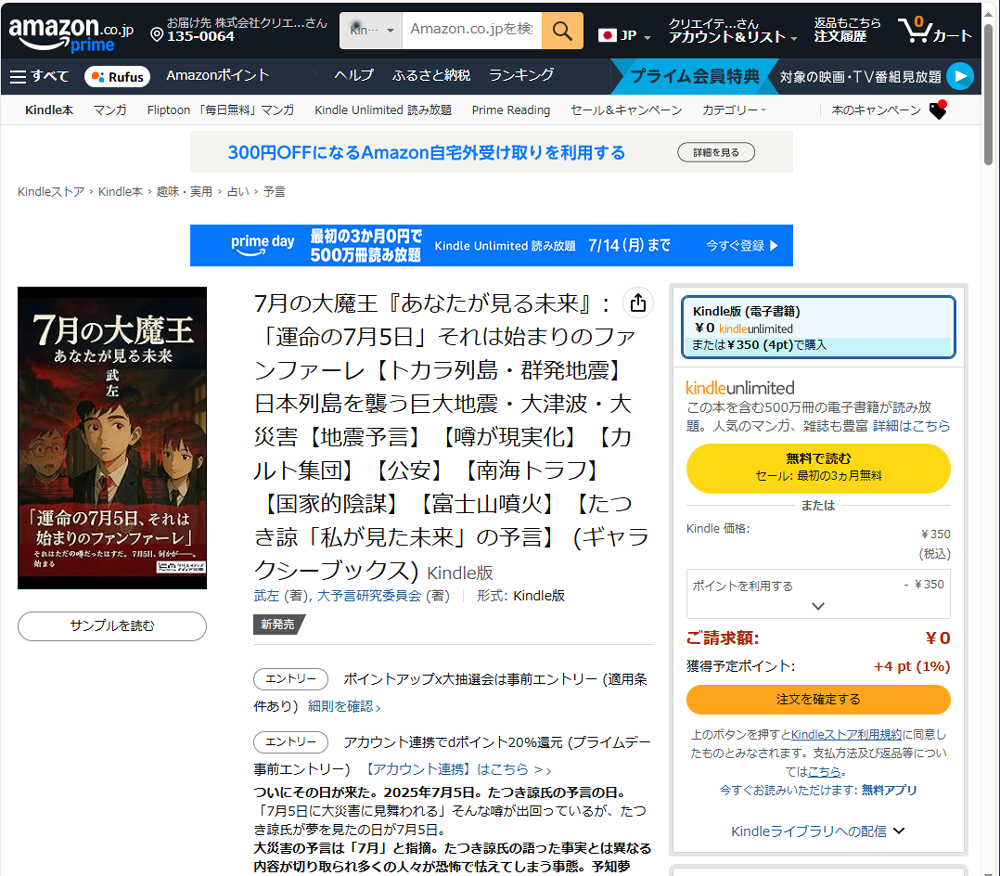Expand the ポイントを利用する section
This screenshot has width=1000, height=876.
pyautogui.click(x=818, y=594)
